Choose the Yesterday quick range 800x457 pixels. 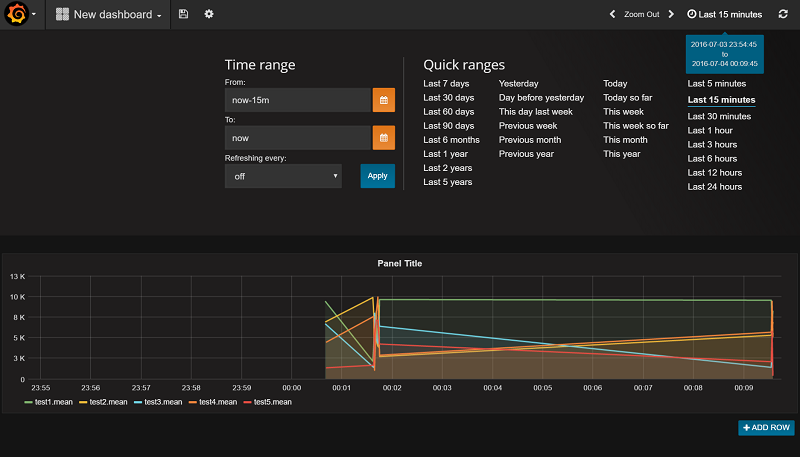coord(518,84)
